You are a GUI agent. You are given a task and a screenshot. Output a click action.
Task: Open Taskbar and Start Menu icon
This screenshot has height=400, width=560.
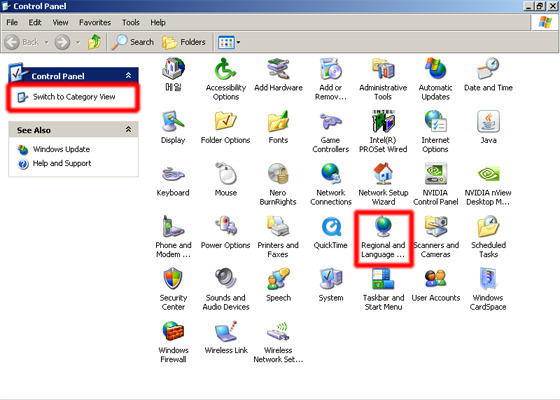pyautogui.click(x=383, y=289)
